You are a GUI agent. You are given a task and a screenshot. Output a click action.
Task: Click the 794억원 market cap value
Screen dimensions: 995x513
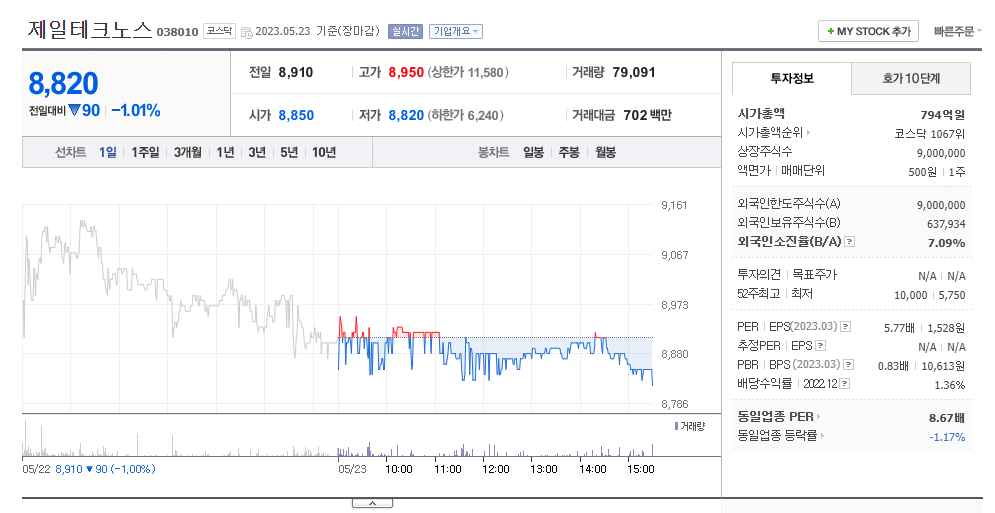point(942,115)
